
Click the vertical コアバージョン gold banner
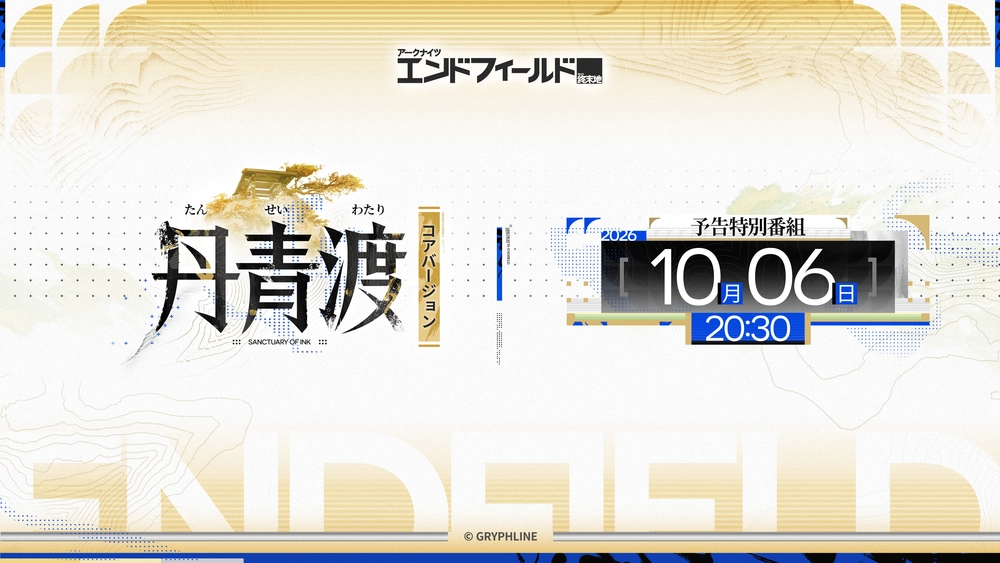(429, 277)
